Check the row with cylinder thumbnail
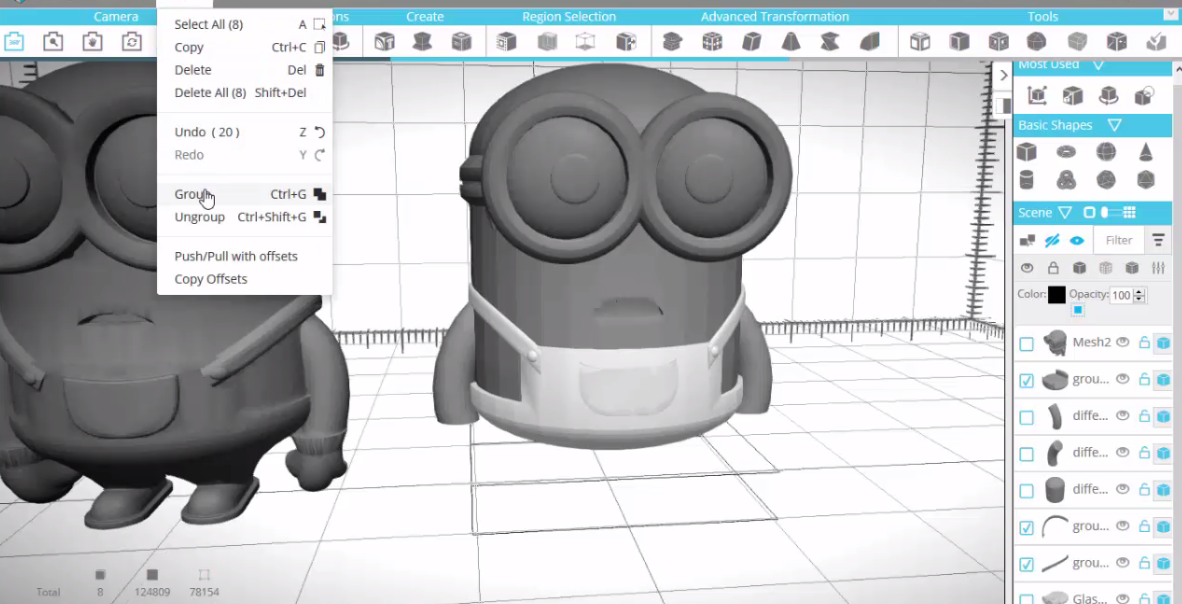 tap(1026, 491)
